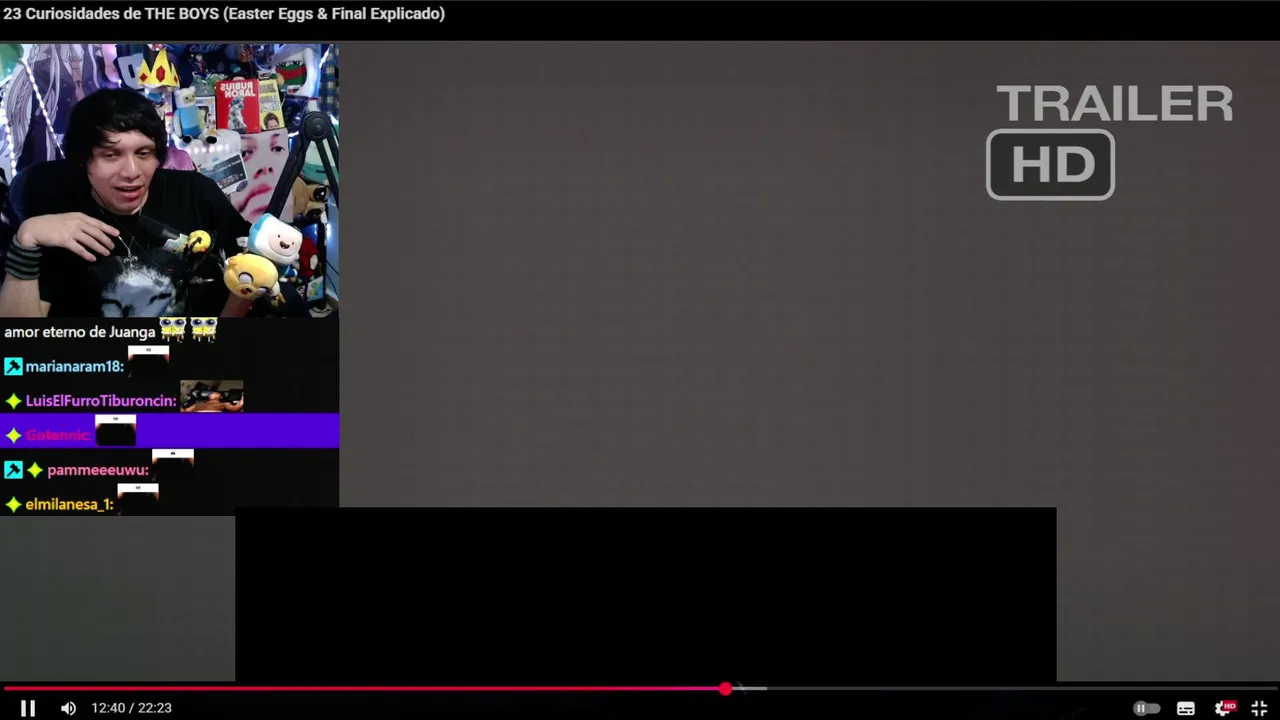Click the image emote beside LuisElFurroTiburoncin
This screenshot has width=1280, height=720.
(x=212, y=396)
